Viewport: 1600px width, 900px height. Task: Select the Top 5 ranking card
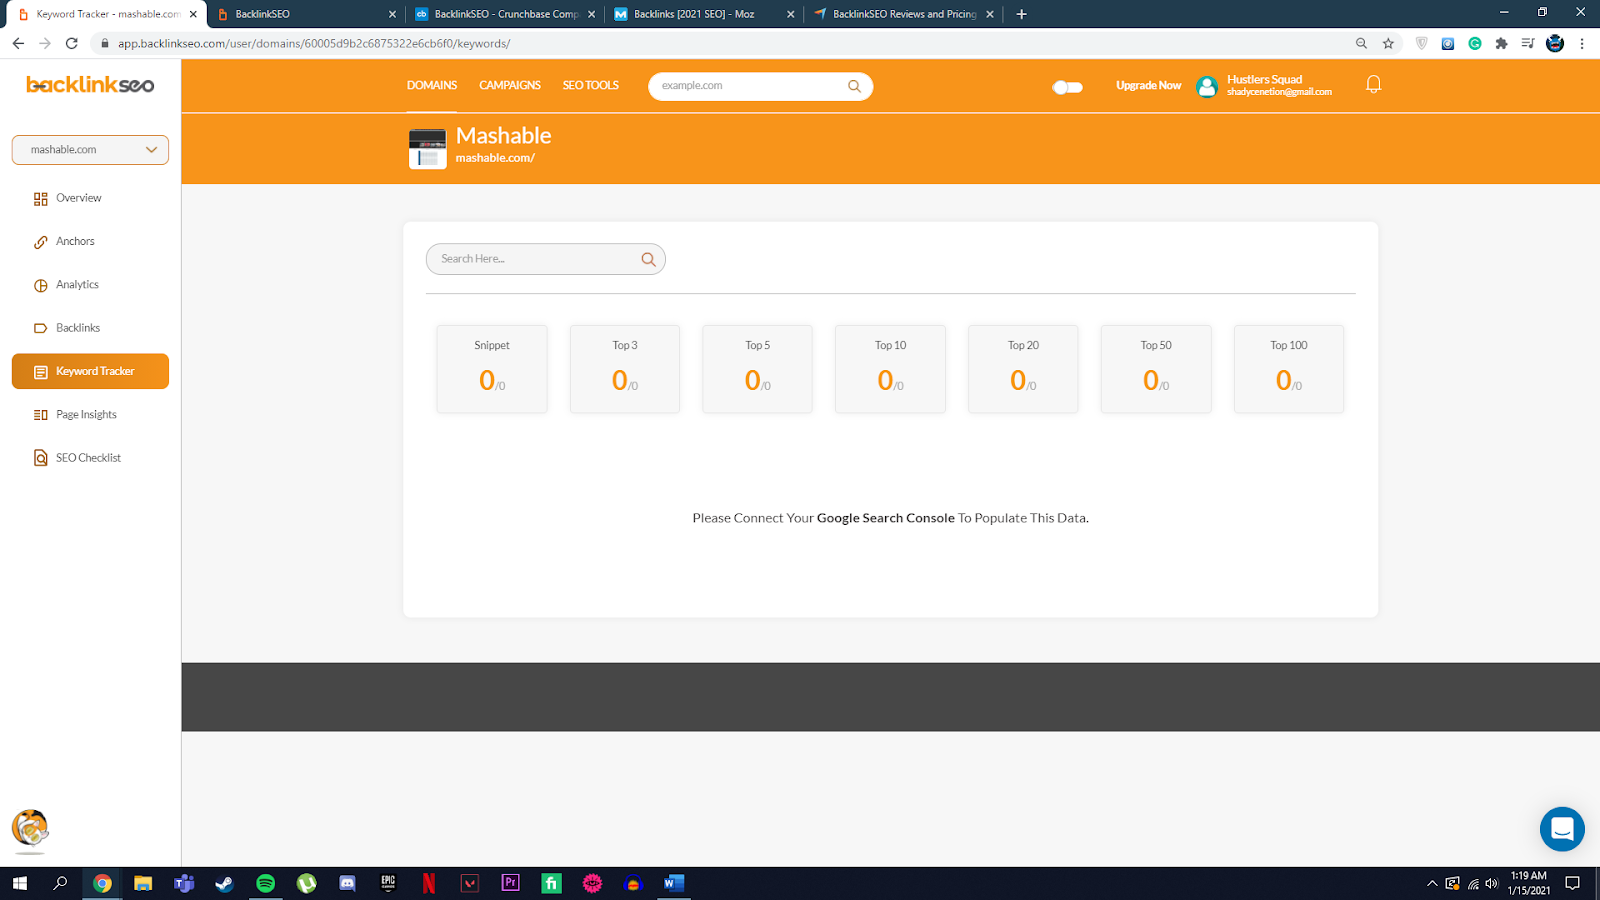(758, 369)
